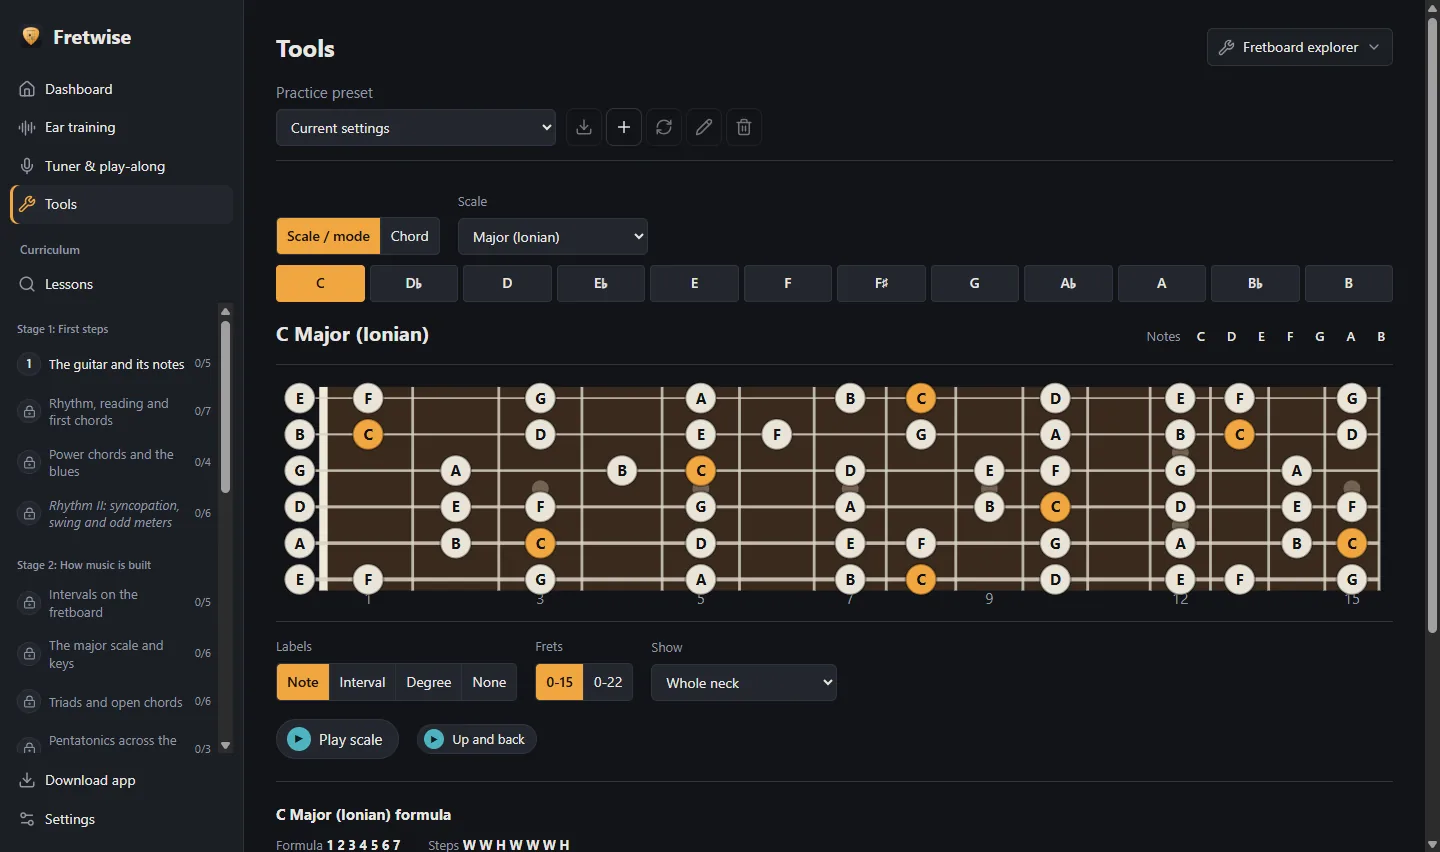Open the Practice preset dropdown
This screenshot has height=852, width=1440.
coord(416,128)
